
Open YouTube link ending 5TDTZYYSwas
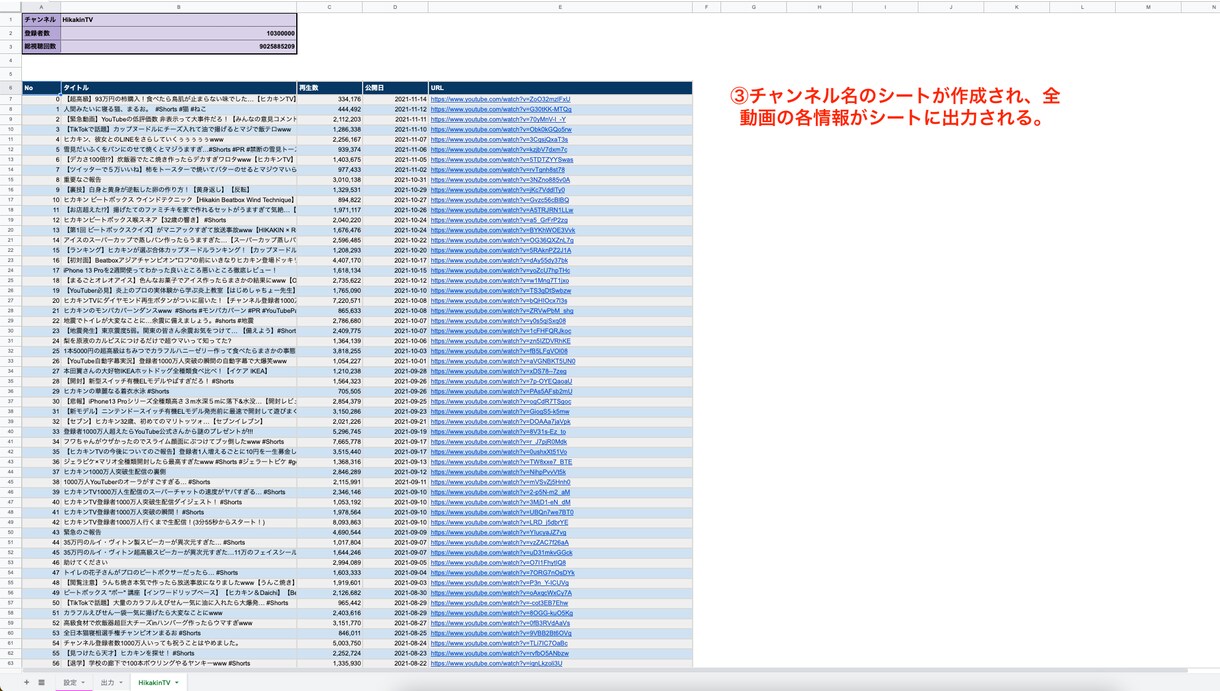pos(503,158)
